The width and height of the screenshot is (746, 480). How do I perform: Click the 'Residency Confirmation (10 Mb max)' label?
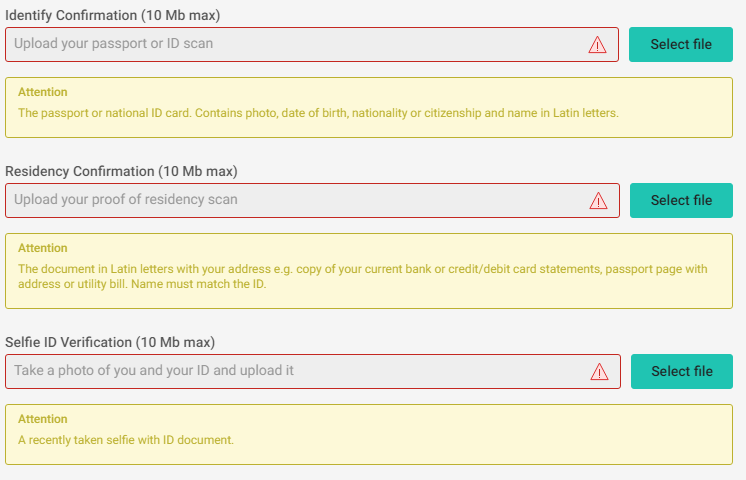click(x=121, y=171)
